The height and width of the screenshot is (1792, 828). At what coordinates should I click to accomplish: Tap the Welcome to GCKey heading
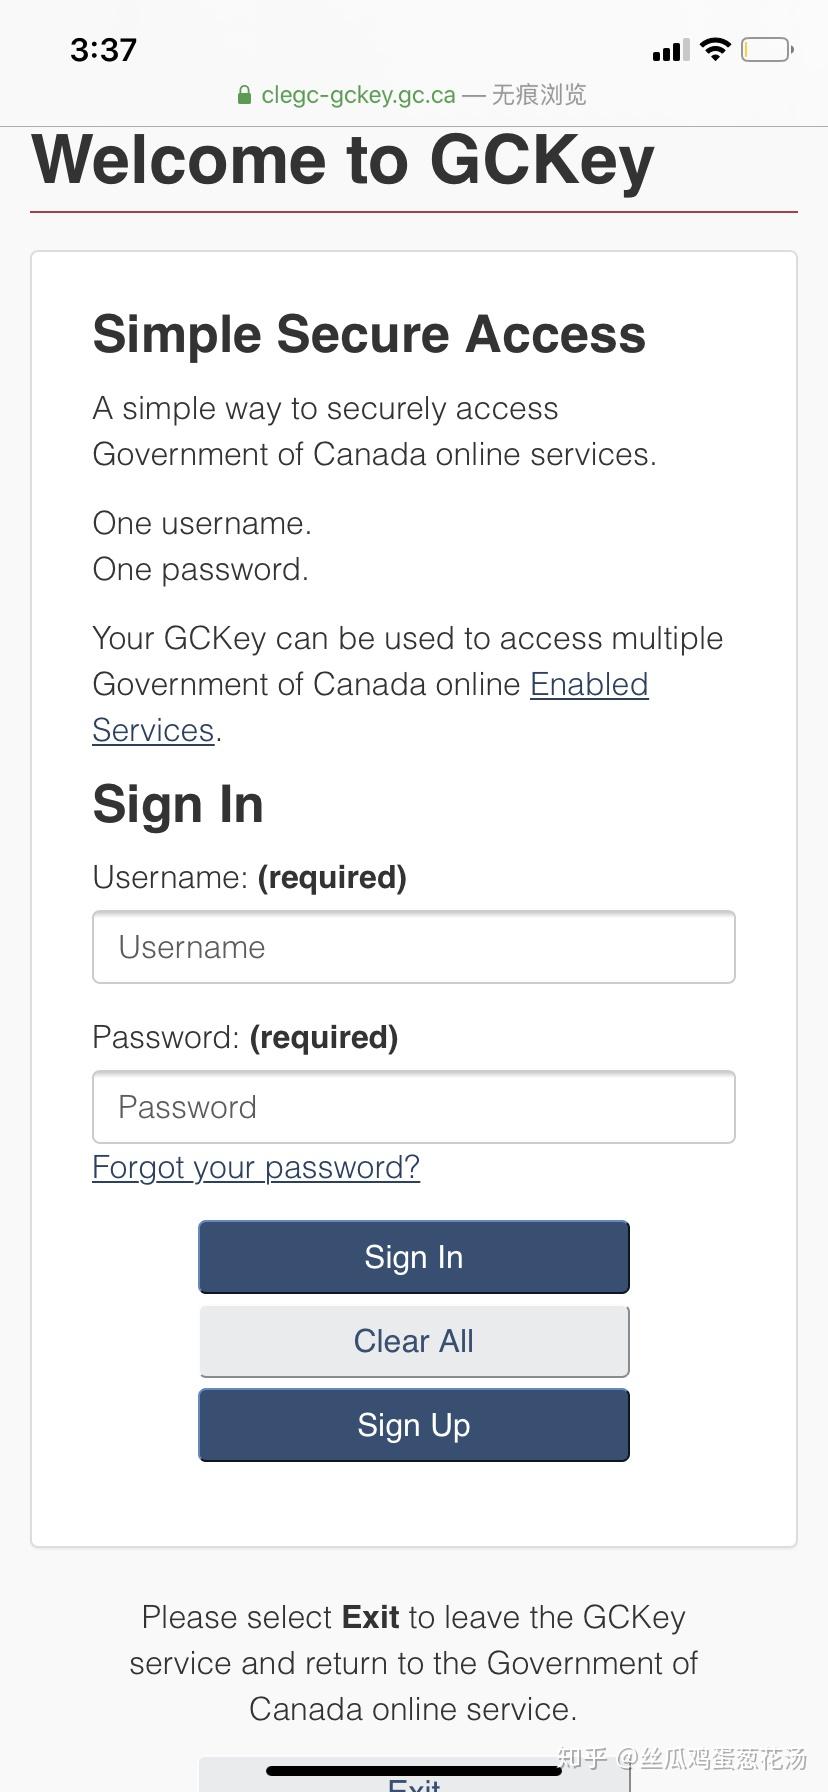tap(343, 160)
